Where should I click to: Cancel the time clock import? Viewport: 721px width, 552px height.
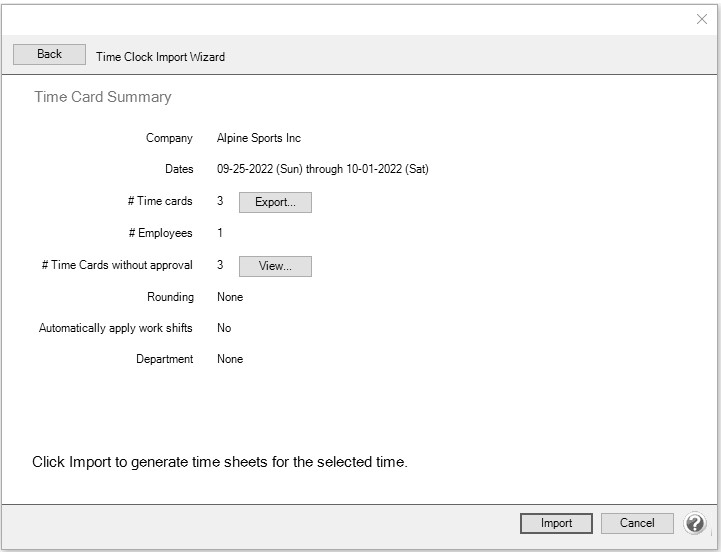(637, 523)
